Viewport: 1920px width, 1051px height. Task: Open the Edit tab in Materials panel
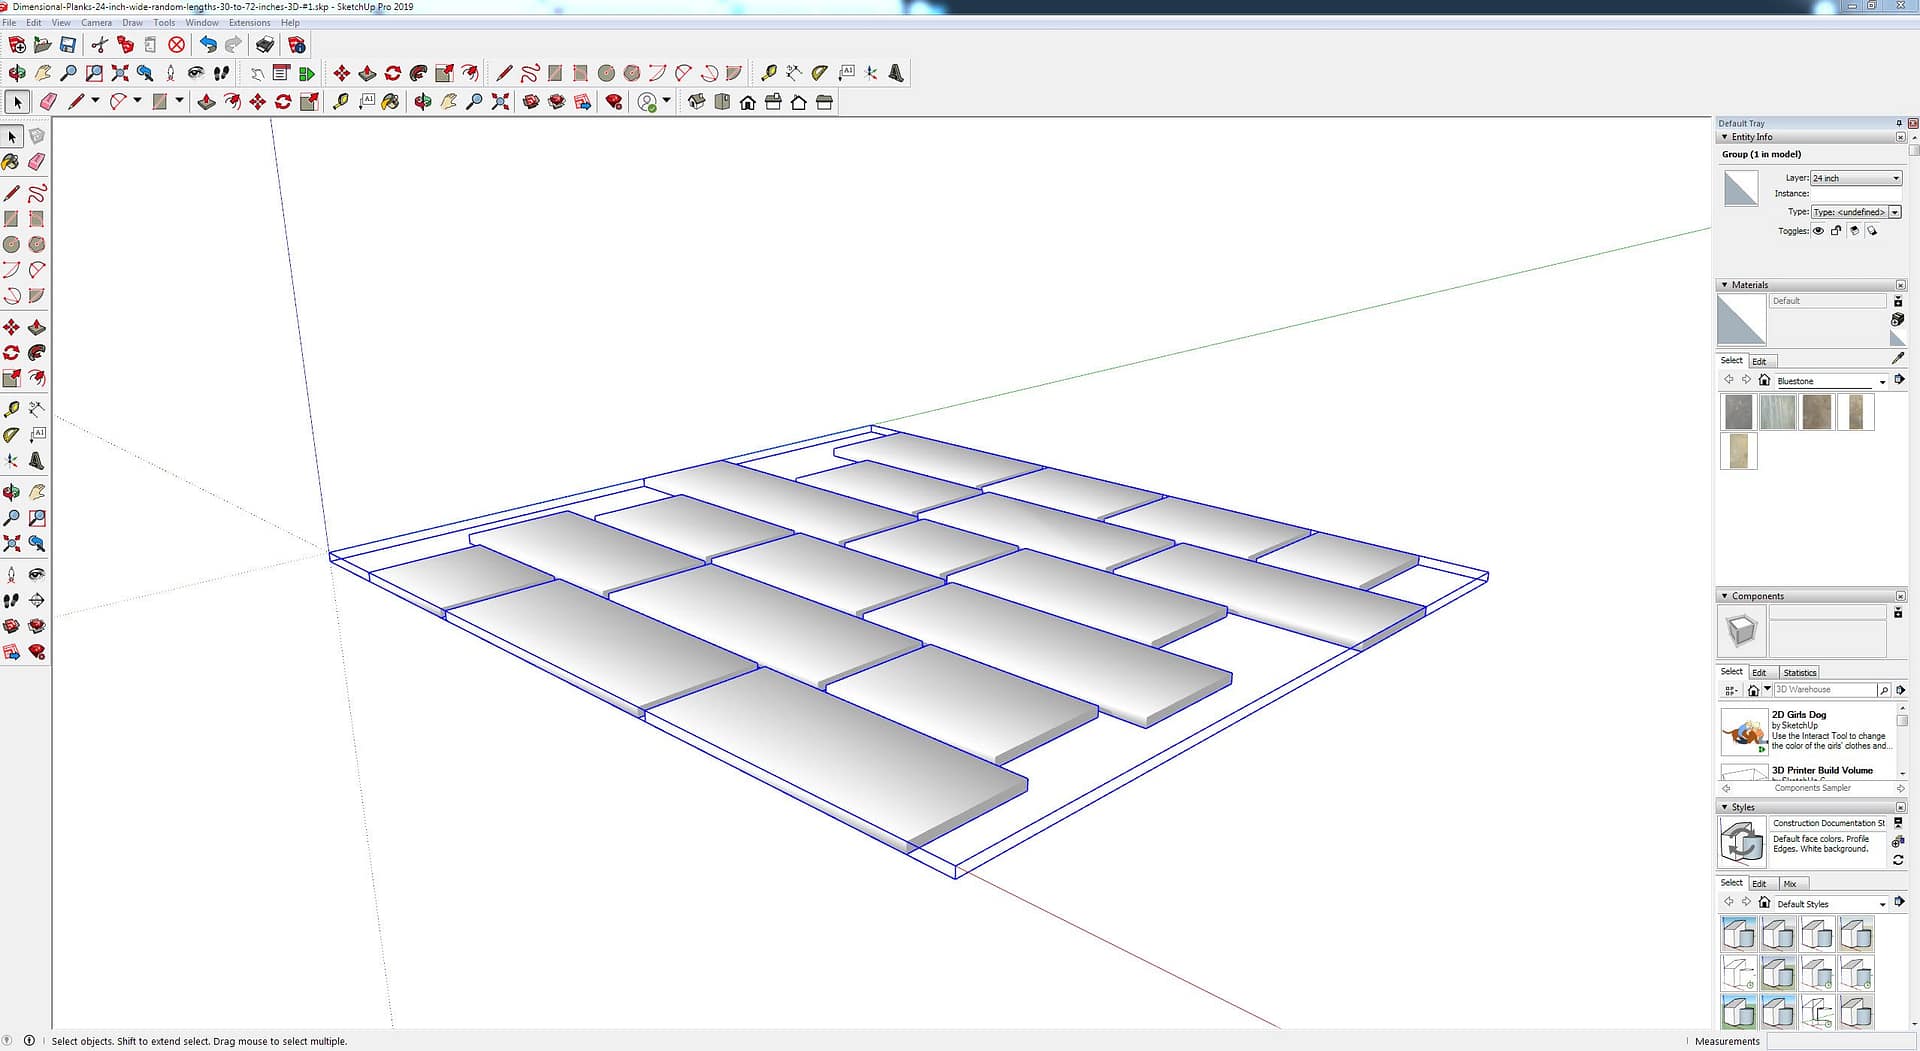click(1759, 362)
